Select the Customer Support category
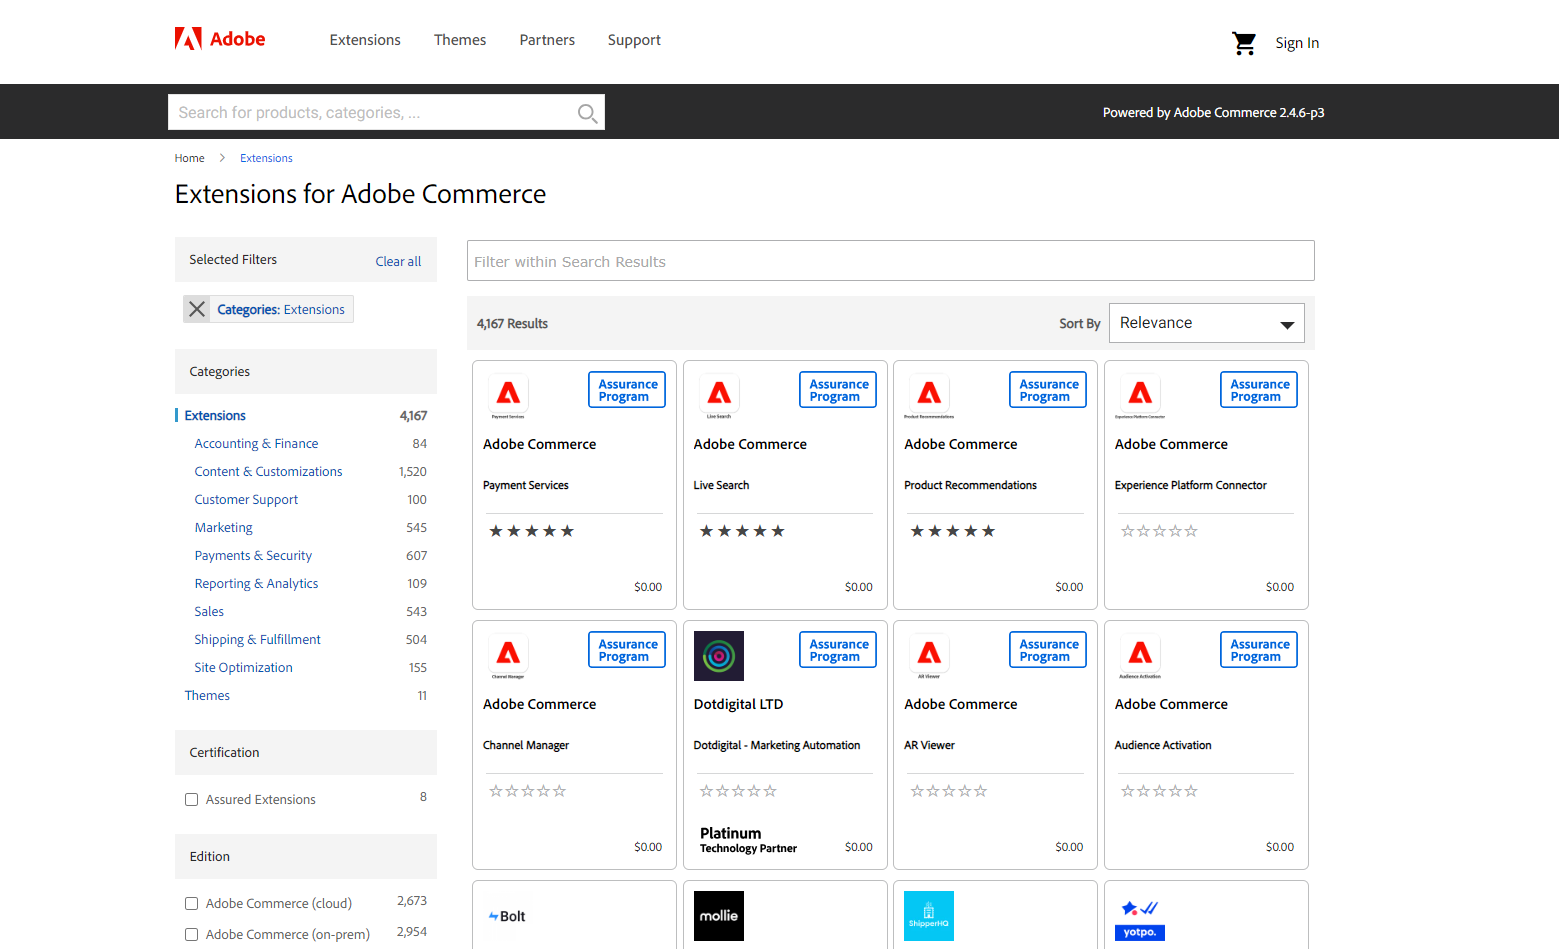The height and width of the screenshot is (949, 1559). 246,499
